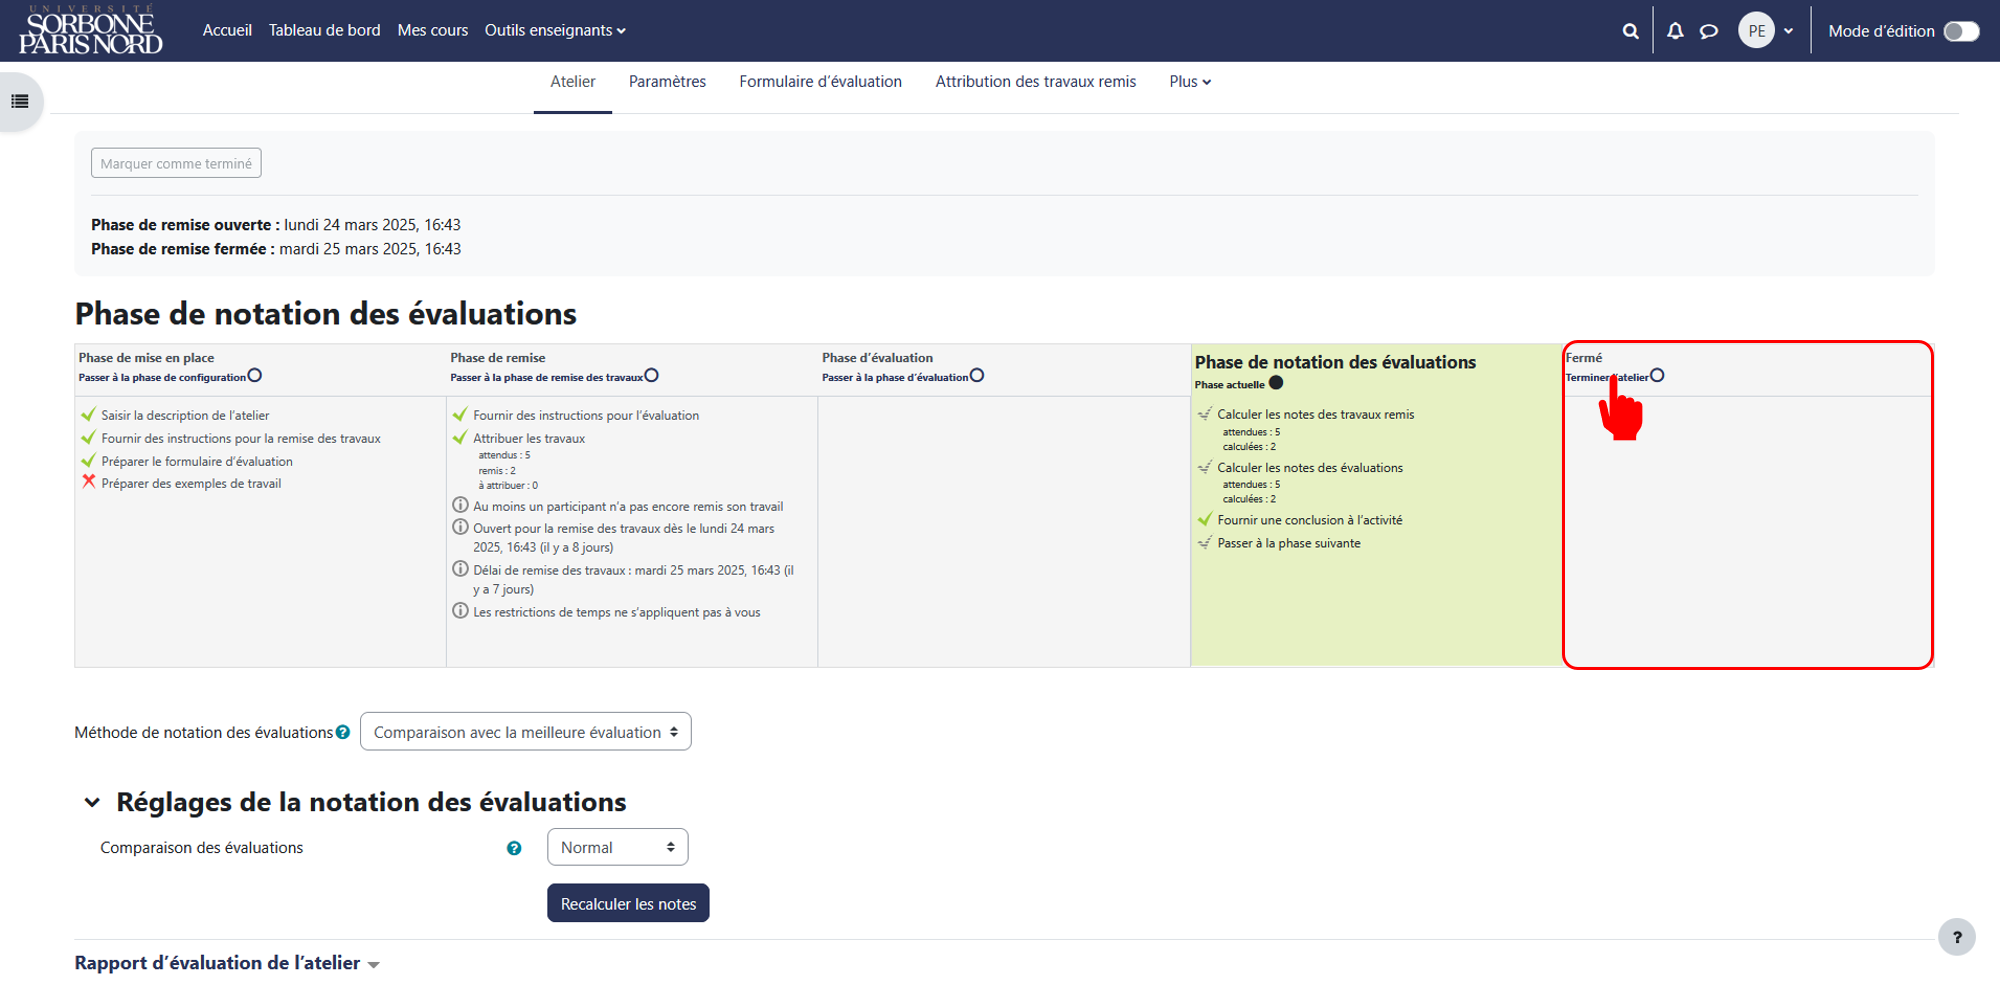Open the Formulaire d'évaluation tab

(820, 82)
